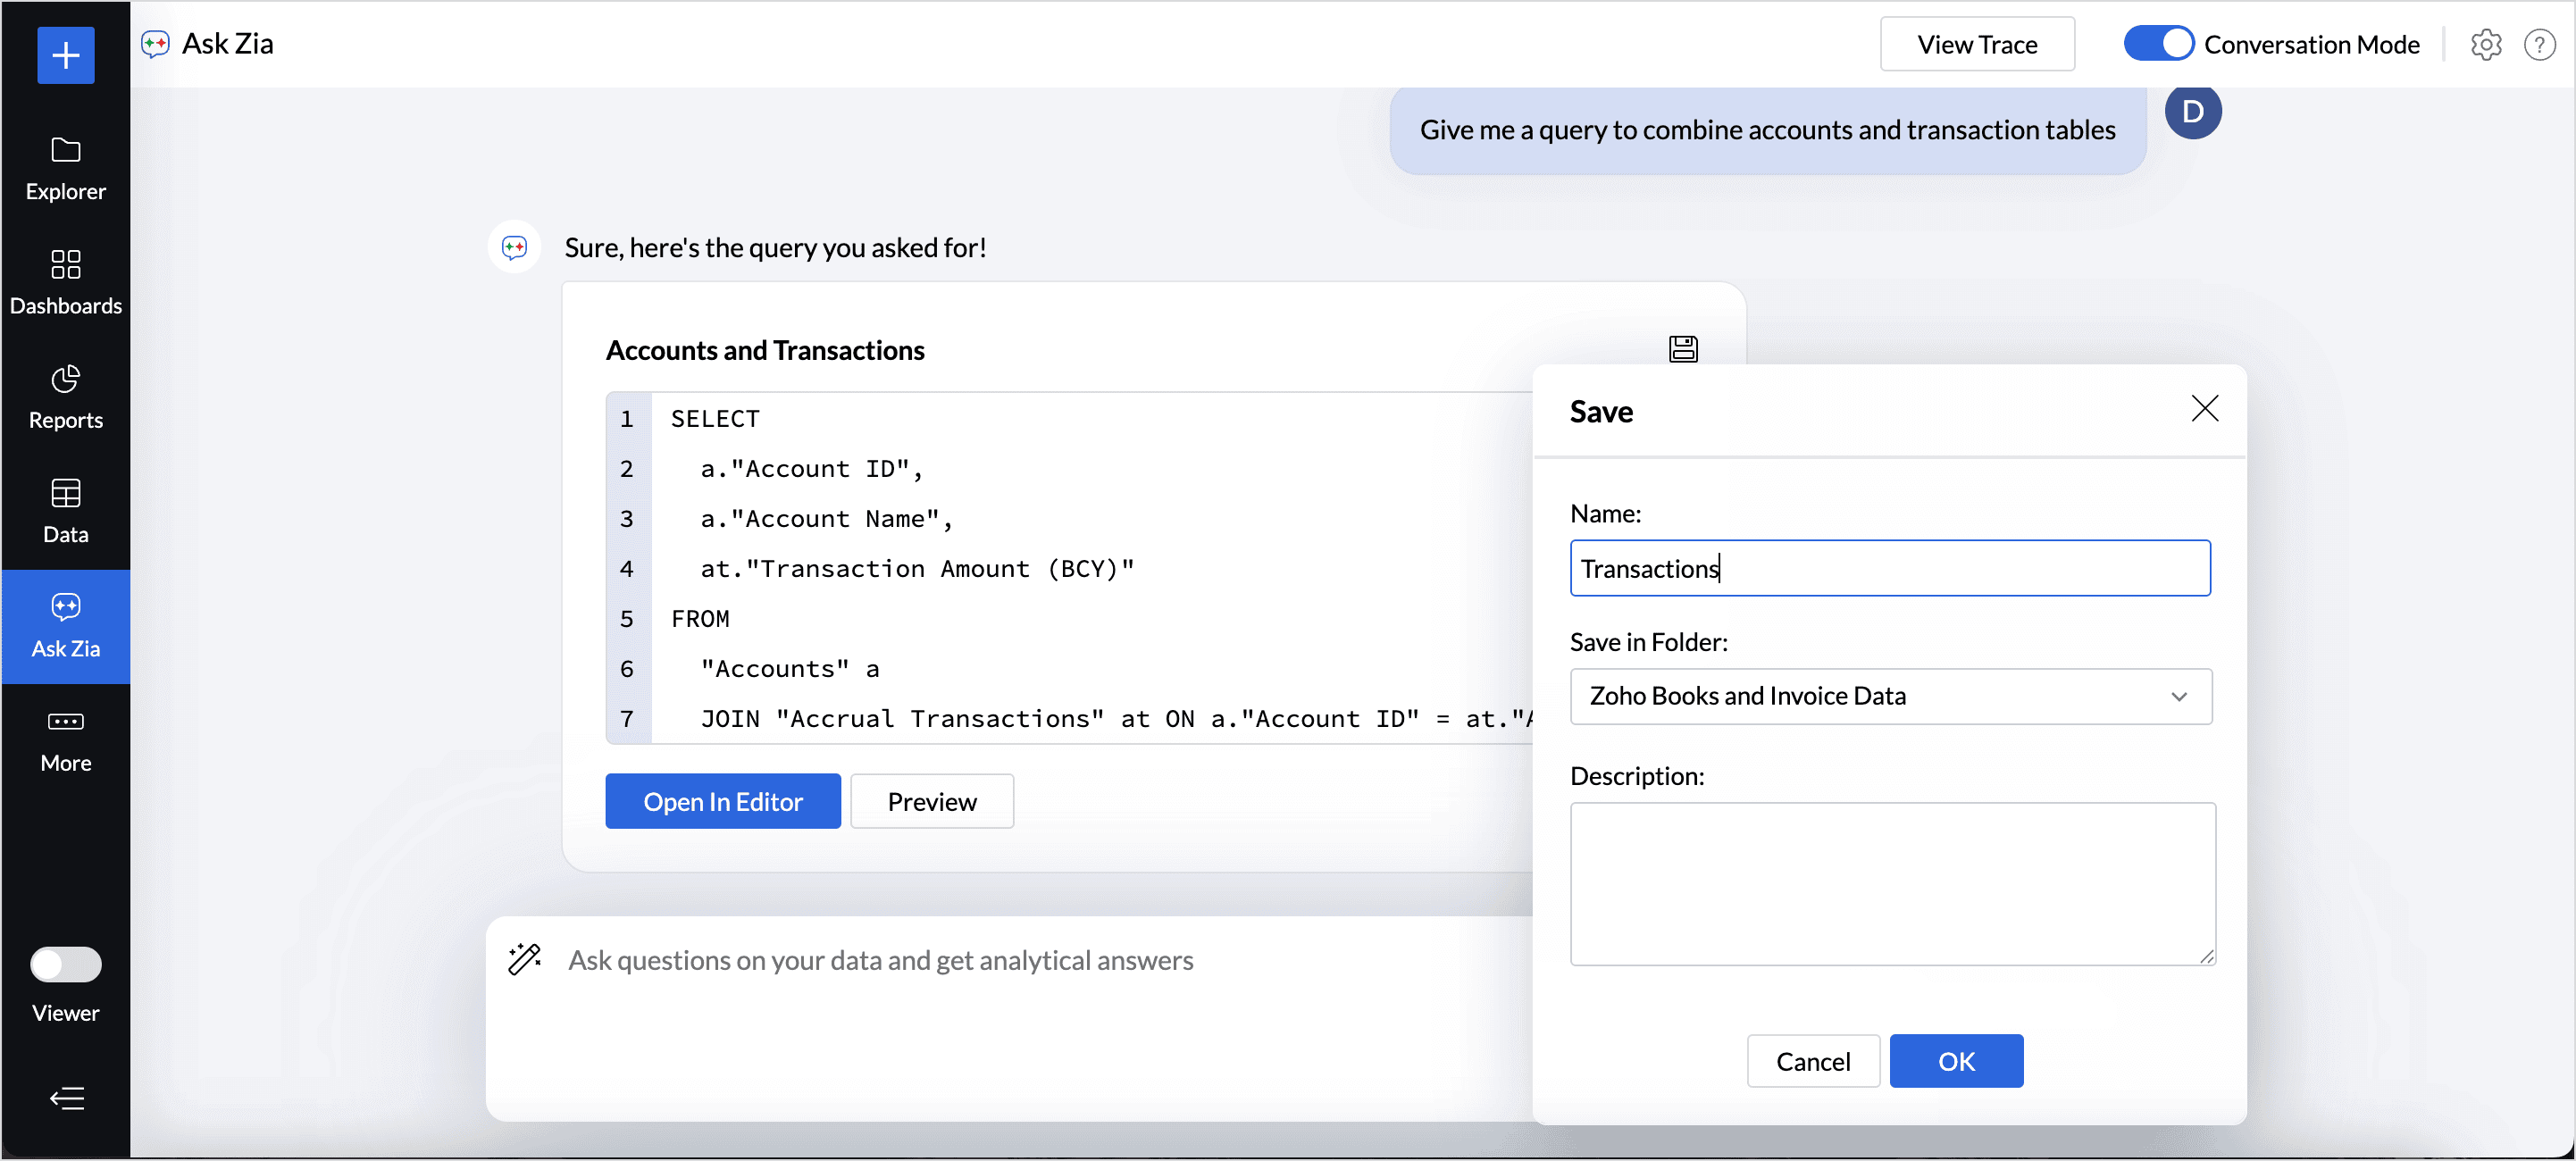The width and height of the screenshot is (2576, 1161).
Task: Click OK in the Save dialog
Action: [x=1955, y=1060]
